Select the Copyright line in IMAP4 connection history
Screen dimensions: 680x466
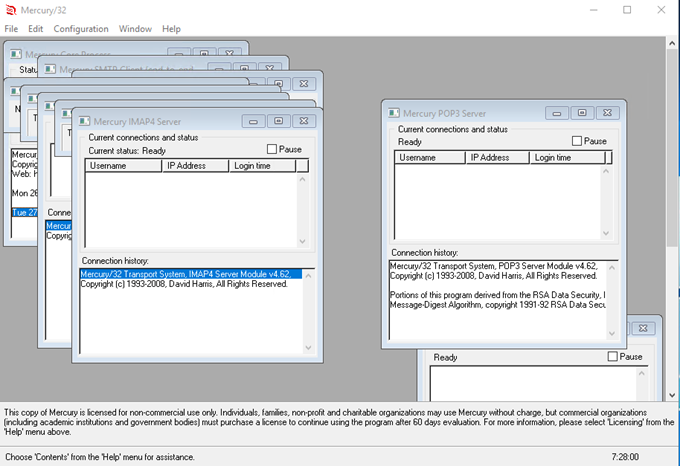coord(184,284)
